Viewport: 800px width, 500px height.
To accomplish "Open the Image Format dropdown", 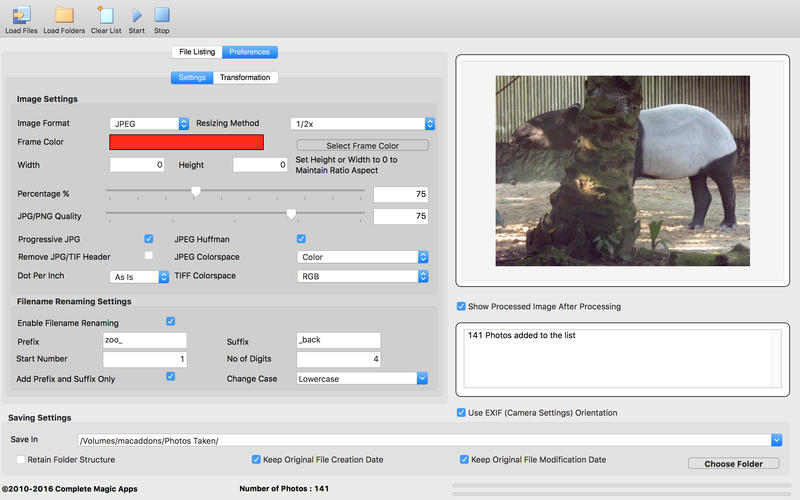I will click(149, 124).
